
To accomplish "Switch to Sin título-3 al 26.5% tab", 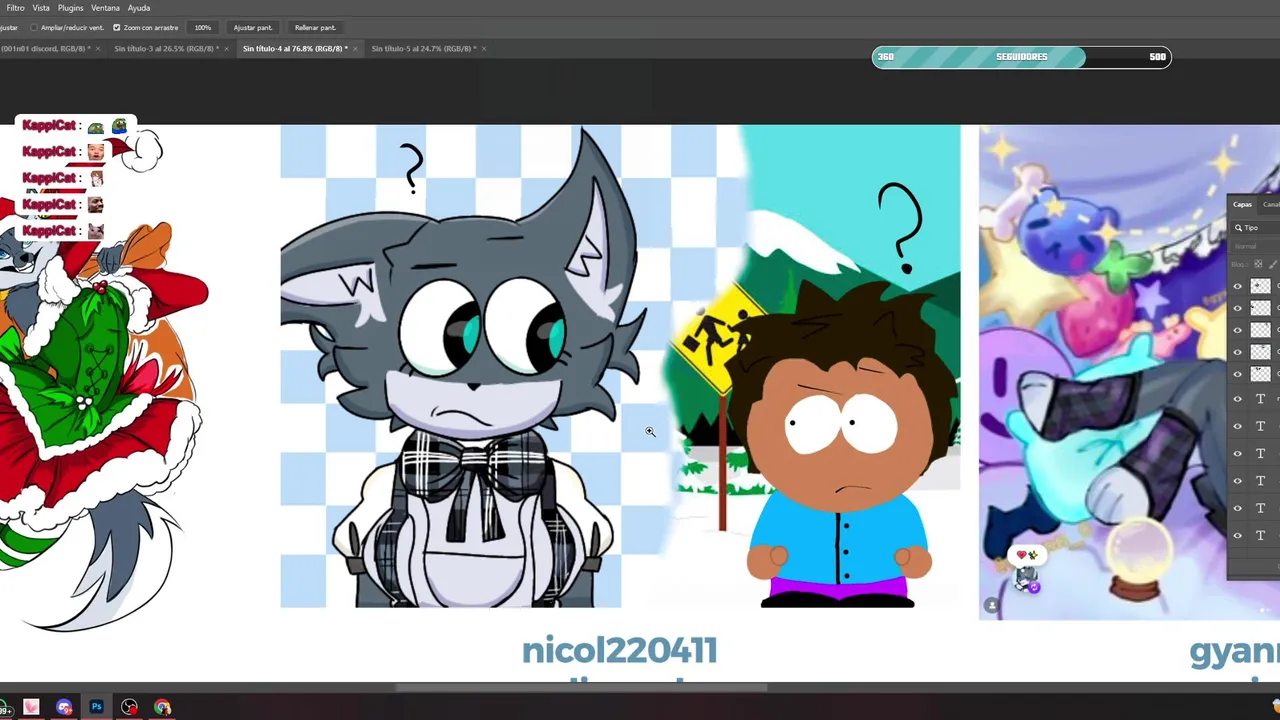I will [x=166, y=48].
